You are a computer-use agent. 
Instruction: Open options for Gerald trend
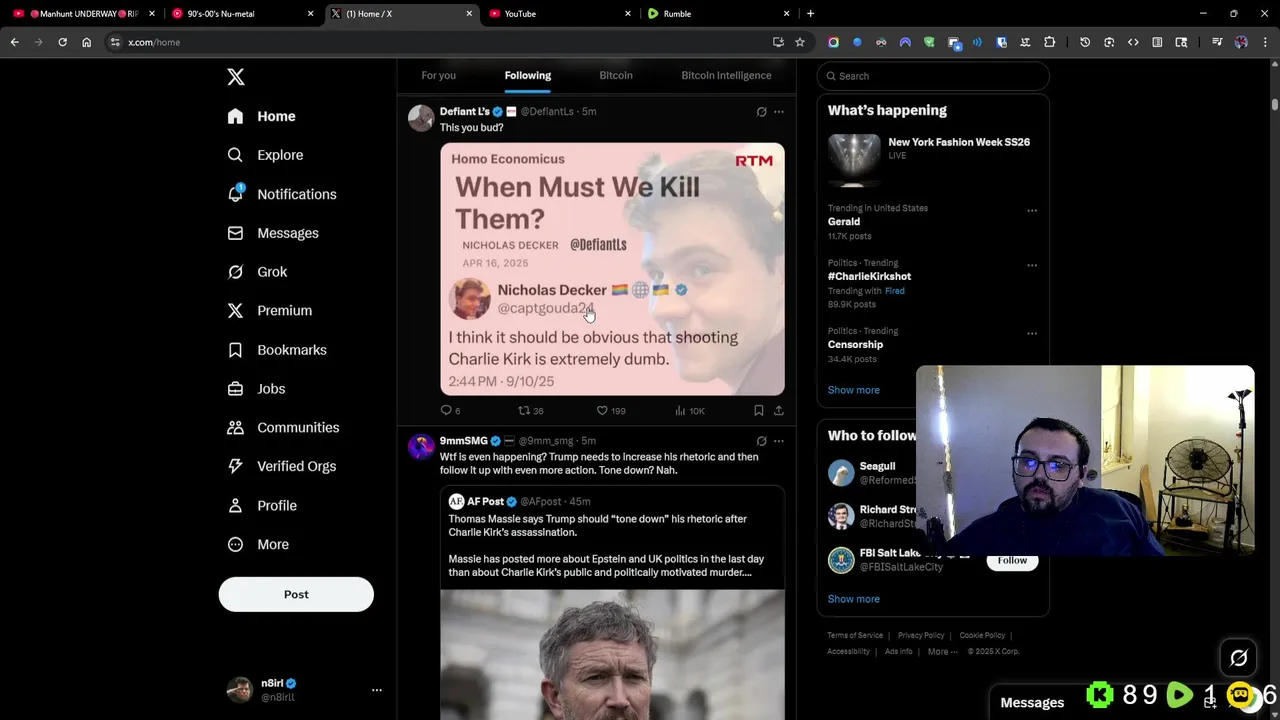(x=1032, y=211)
